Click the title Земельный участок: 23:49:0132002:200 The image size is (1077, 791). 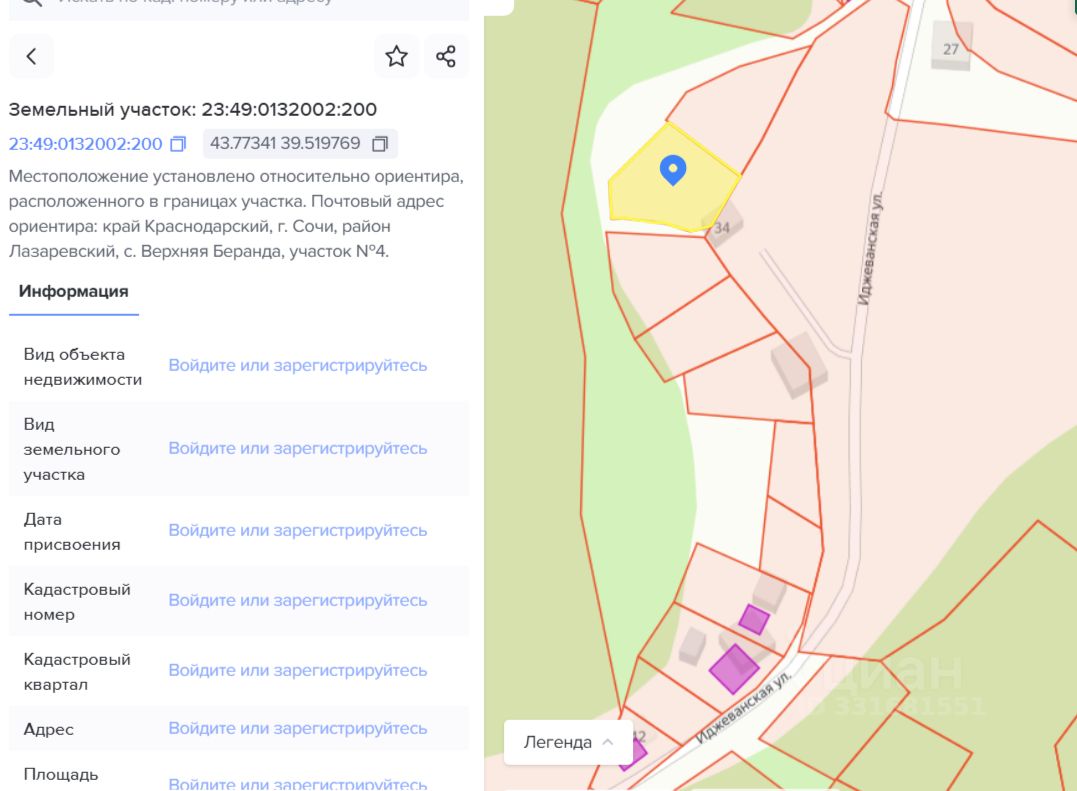[192, 109]
